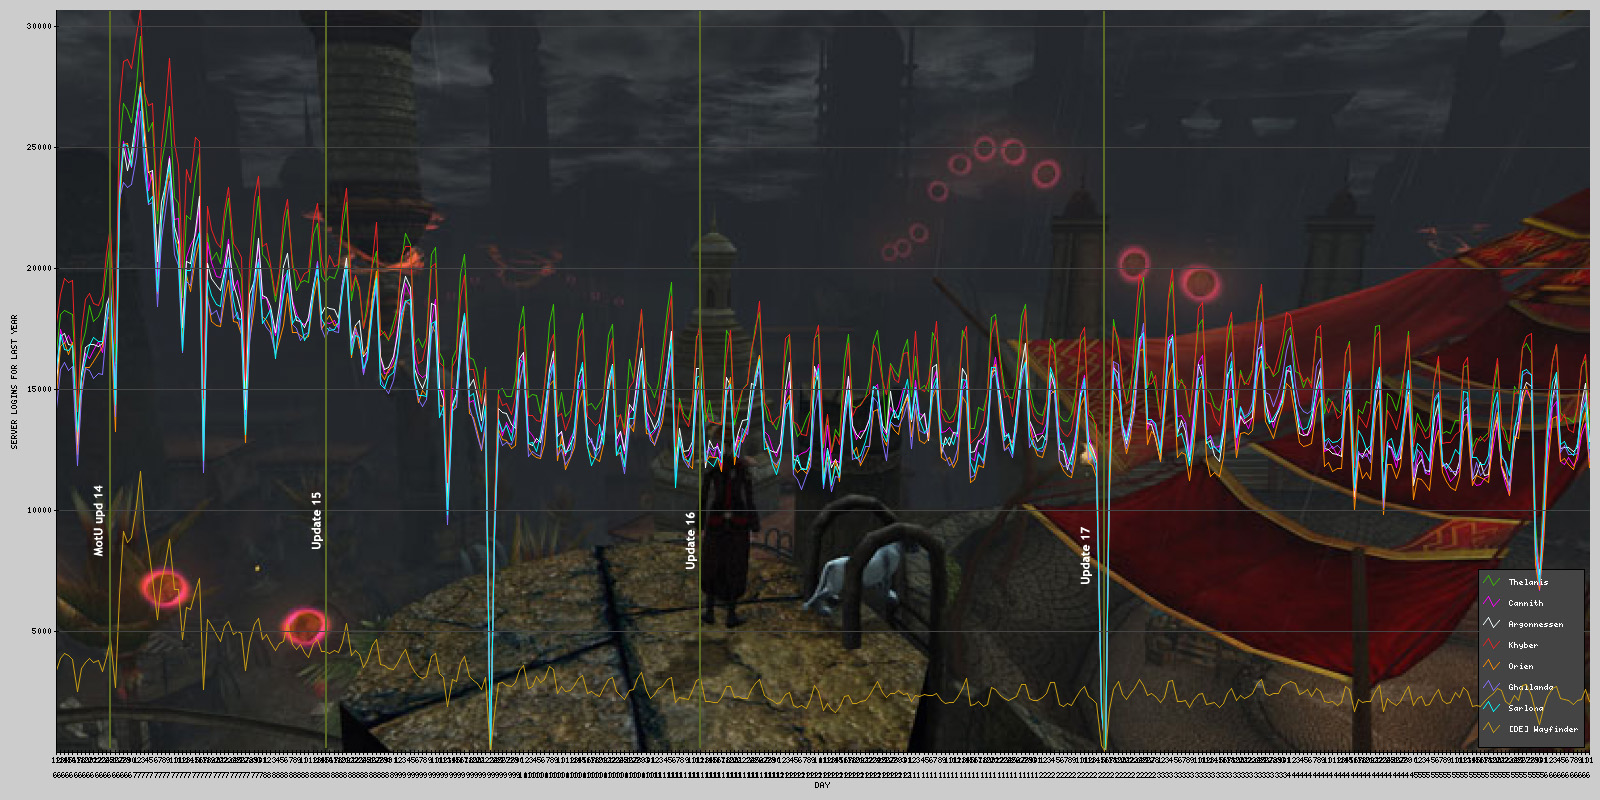Click the green Thelanis legend line icon
The height and width of the screenshot is (800, 1600).
(x=1492, y=582)
